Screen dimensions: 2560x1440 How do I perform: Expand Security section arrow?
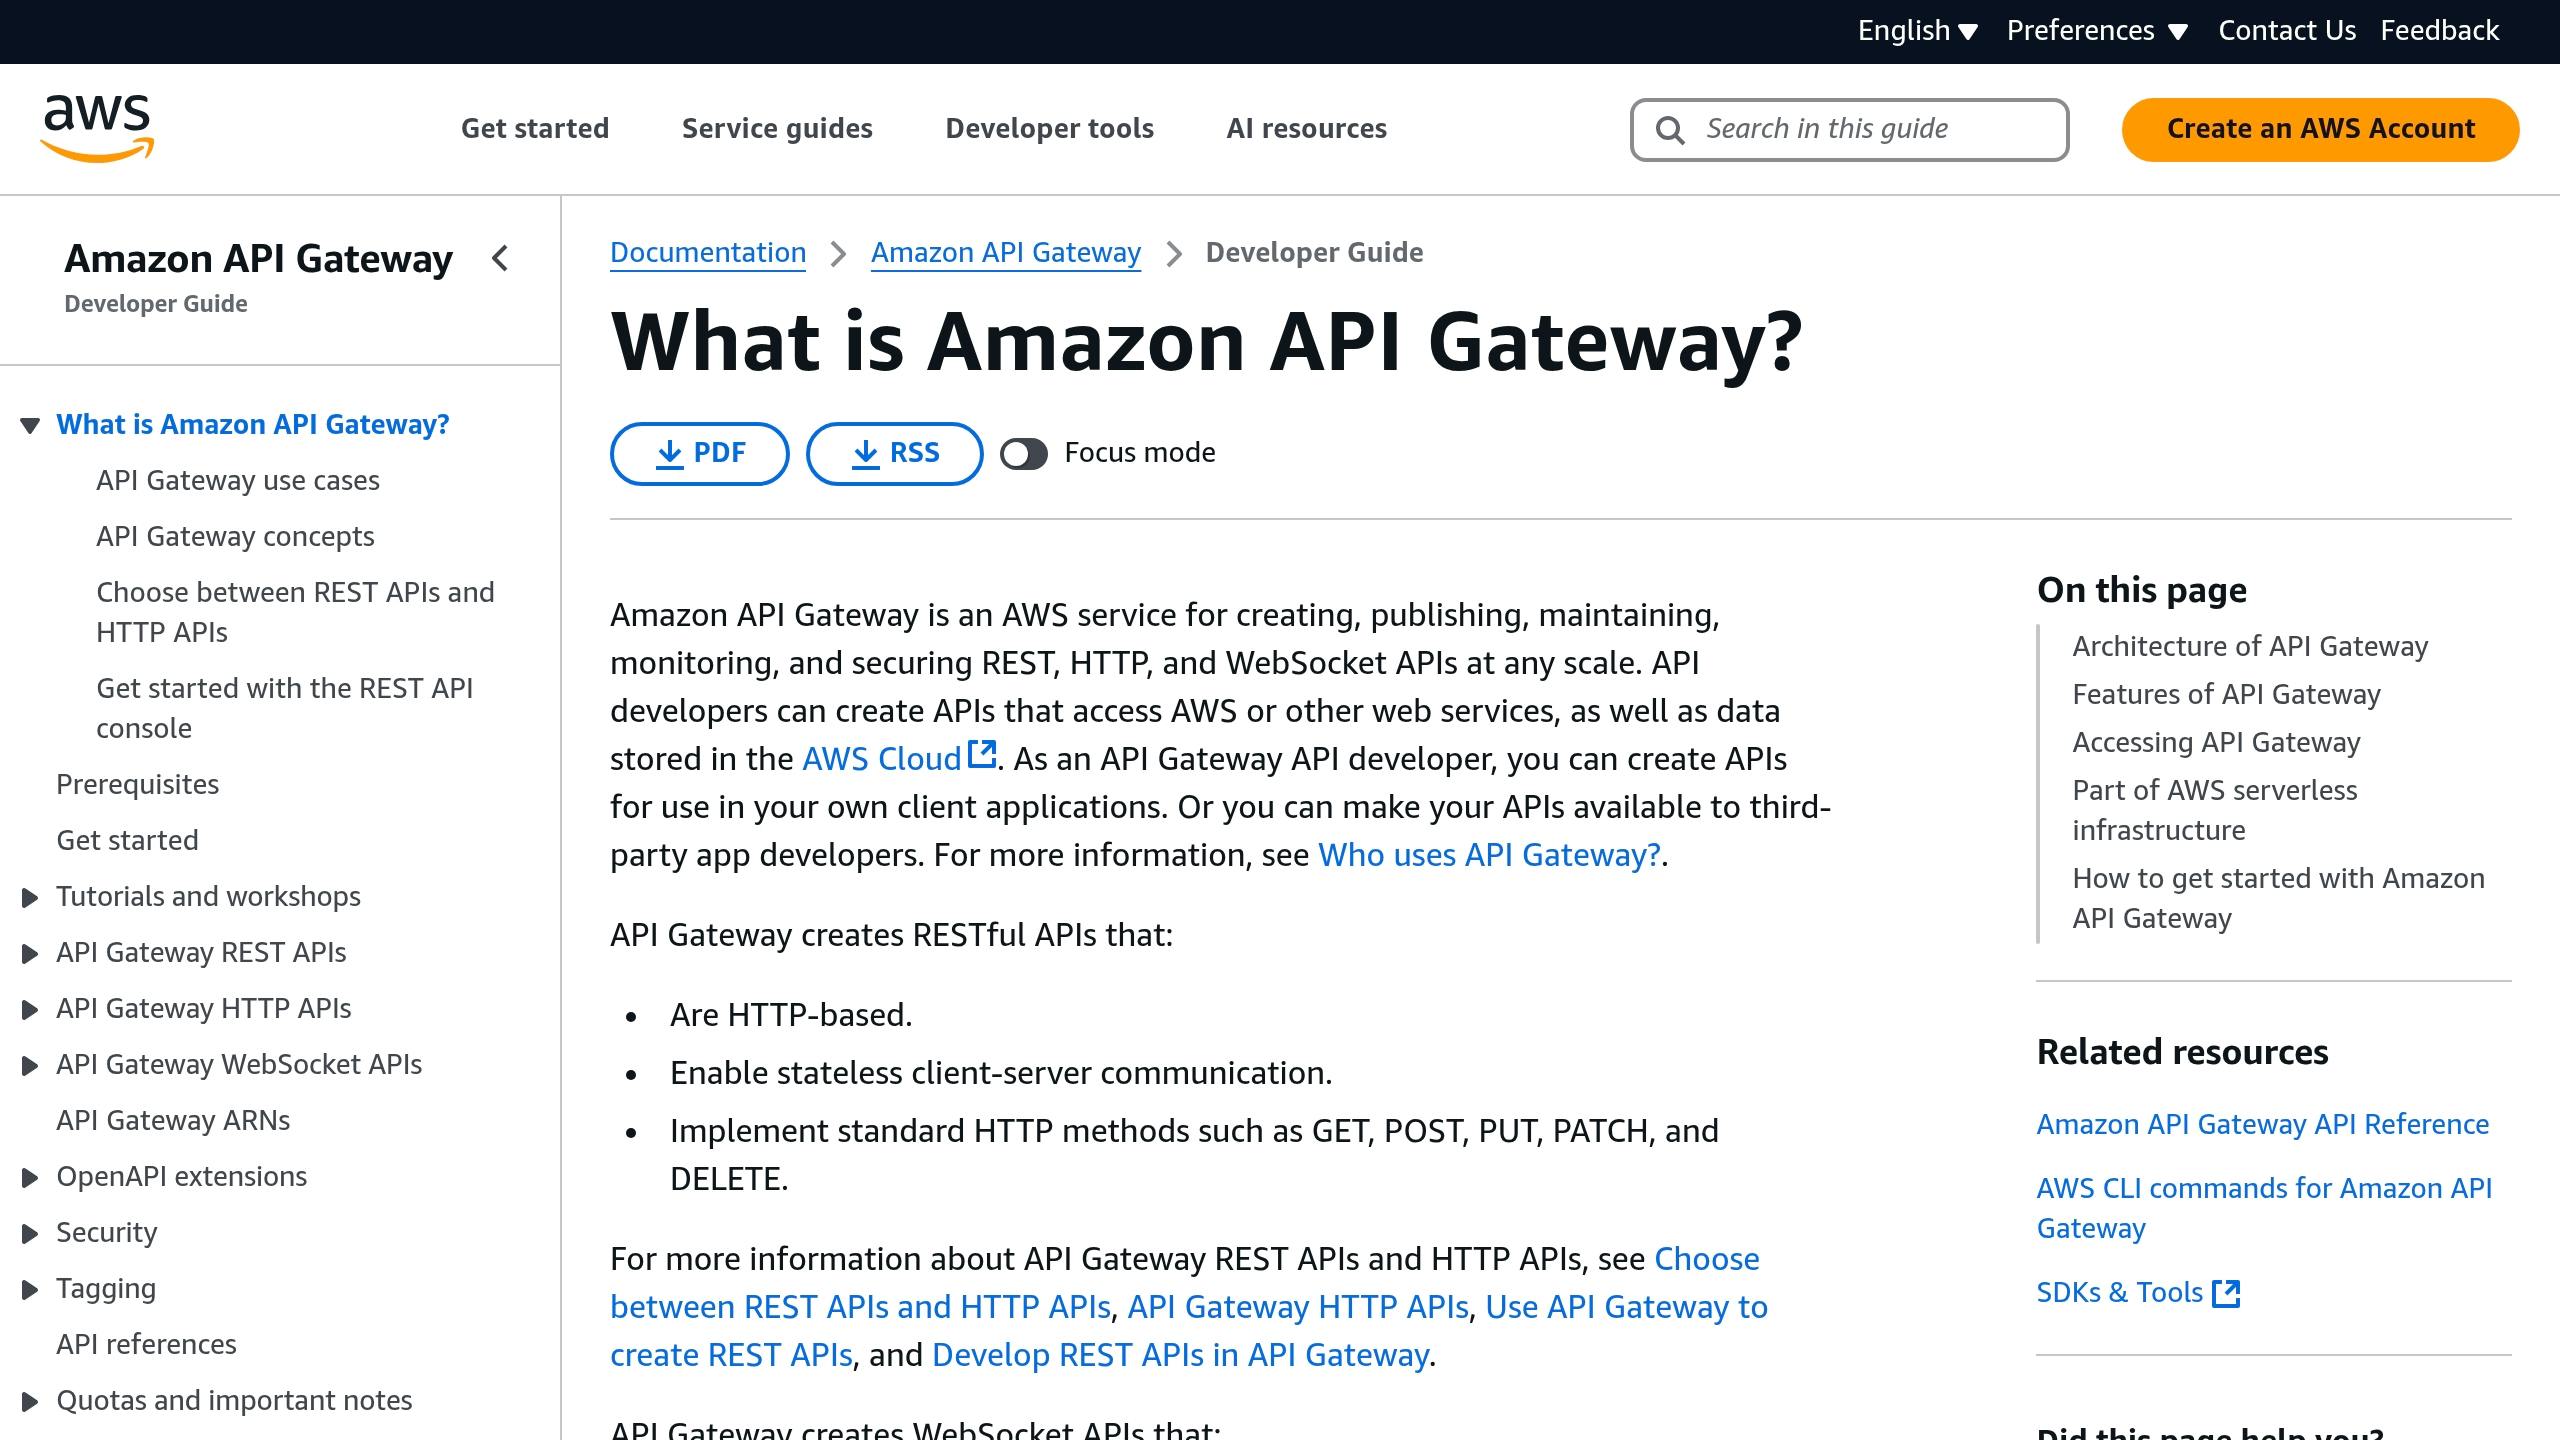(30, 1234)
